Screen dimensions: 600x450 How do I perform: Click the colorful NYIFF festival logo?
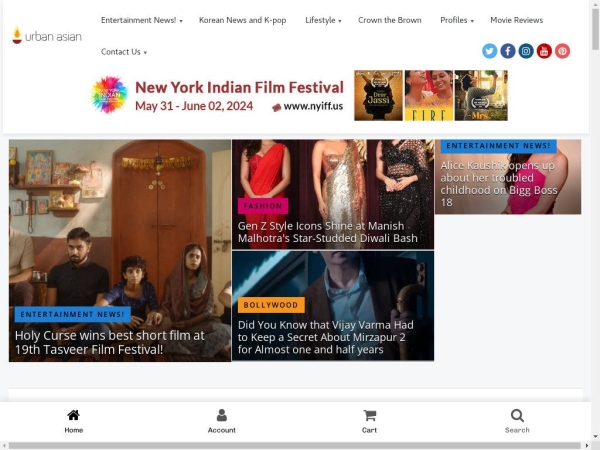[109, 95]
